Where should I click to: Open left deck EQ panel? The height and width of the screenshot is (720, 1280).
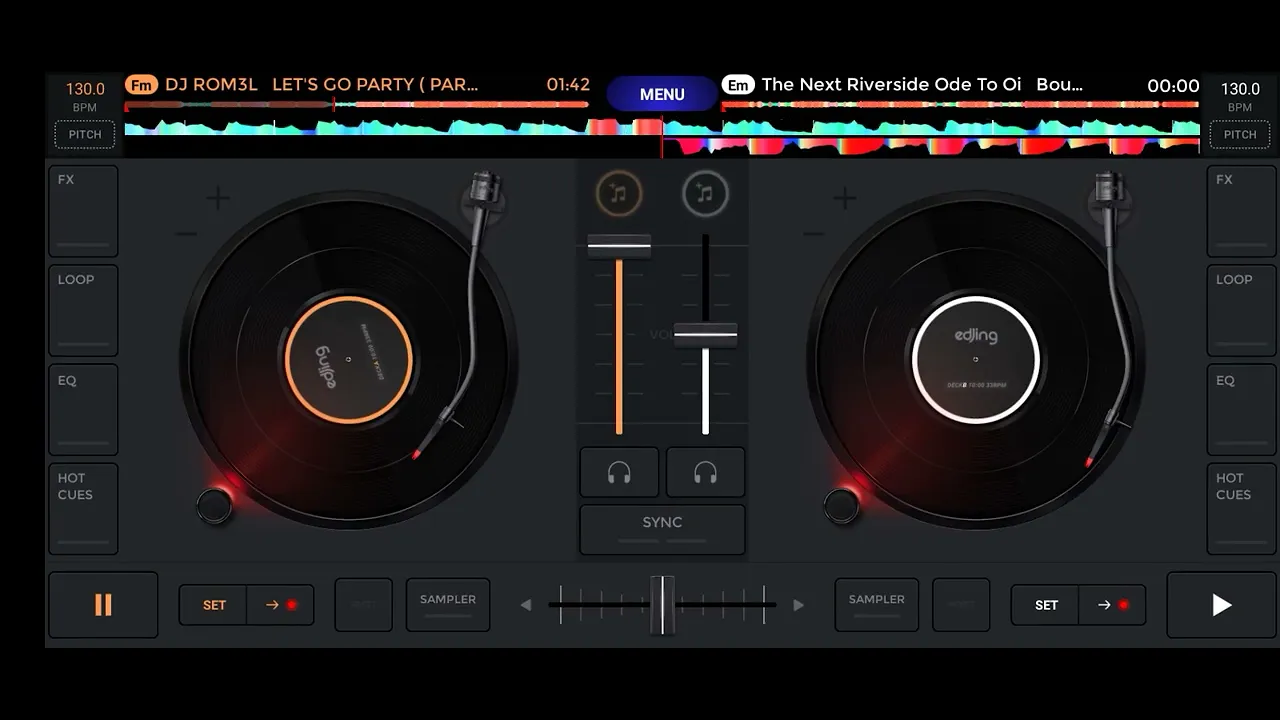[83, 410]
